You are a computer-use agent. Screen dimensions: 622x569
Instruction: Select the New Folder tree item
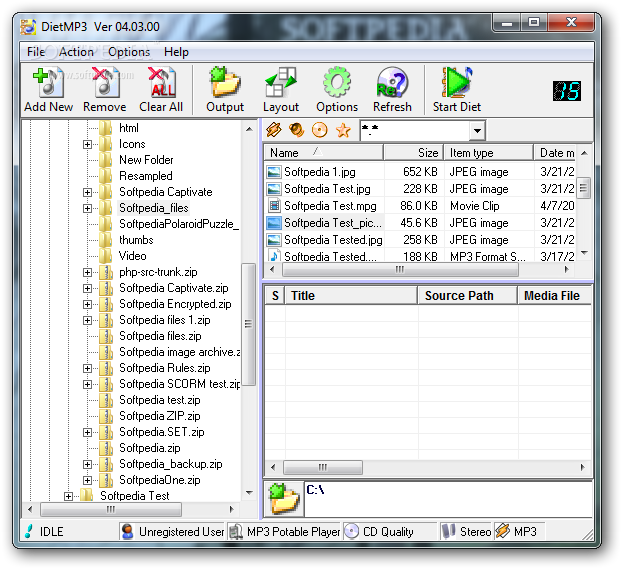(x=146, y=160)
